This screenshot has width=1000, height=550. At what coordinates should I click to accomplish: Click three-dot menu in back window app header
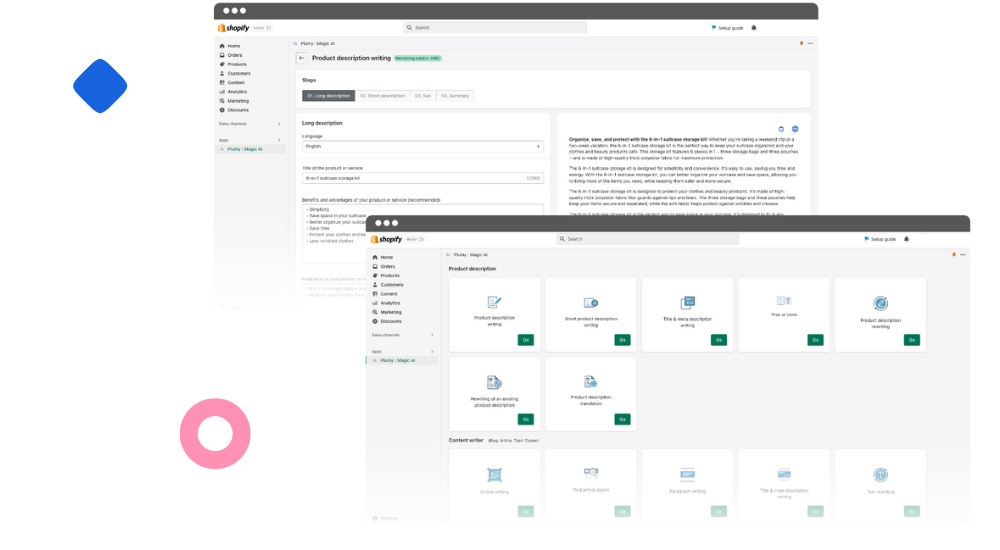[x=811, y=43]
